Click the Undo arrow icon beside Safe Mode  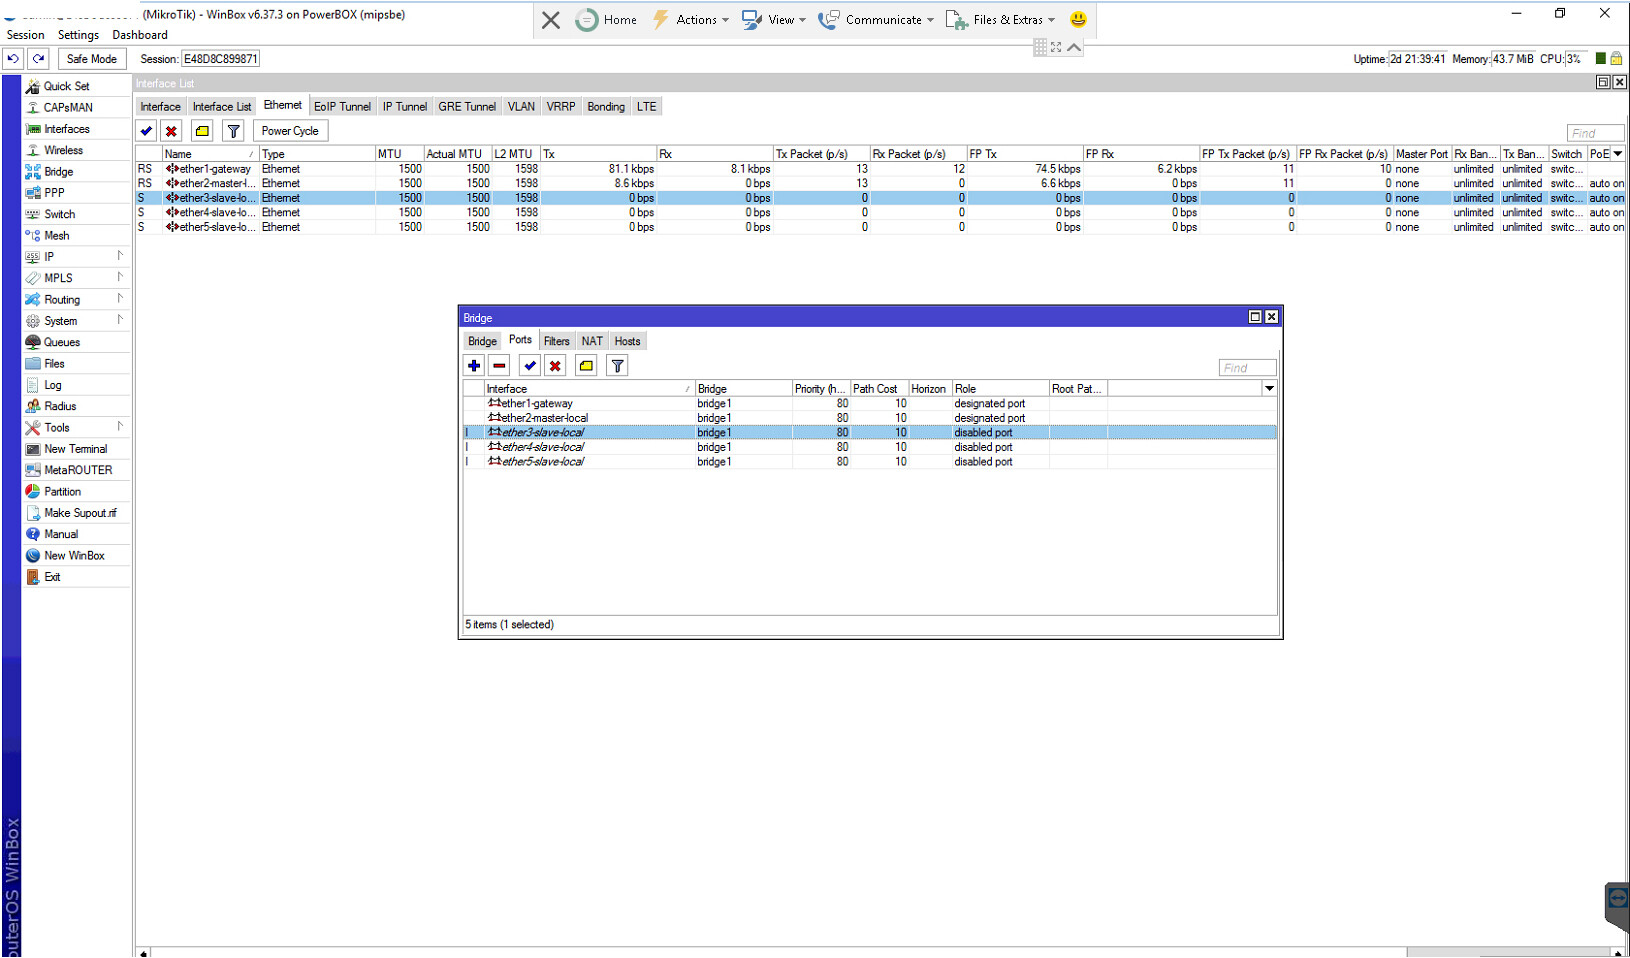13,59
